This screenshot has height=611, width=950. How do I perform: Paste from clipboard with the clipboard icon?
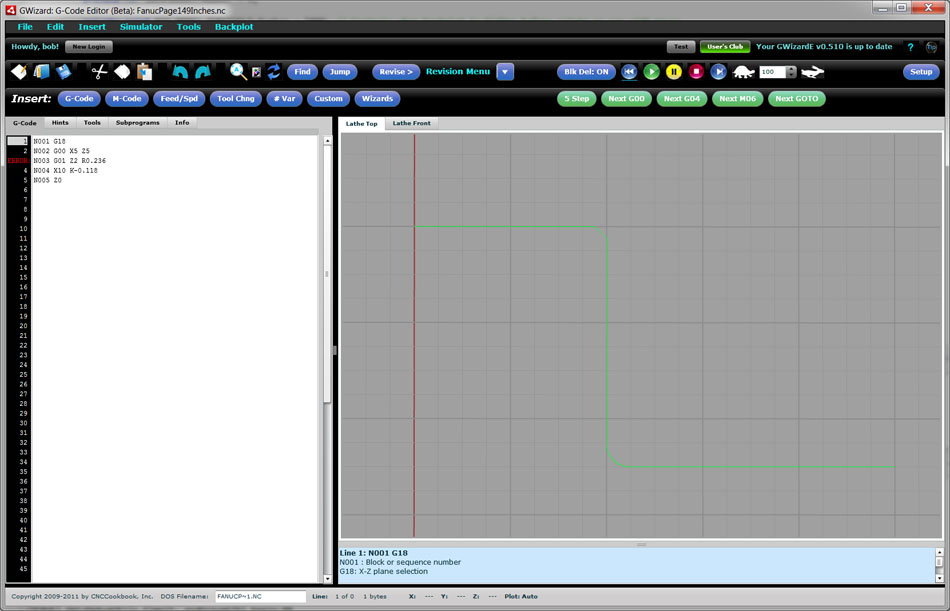tap(143, 71)
